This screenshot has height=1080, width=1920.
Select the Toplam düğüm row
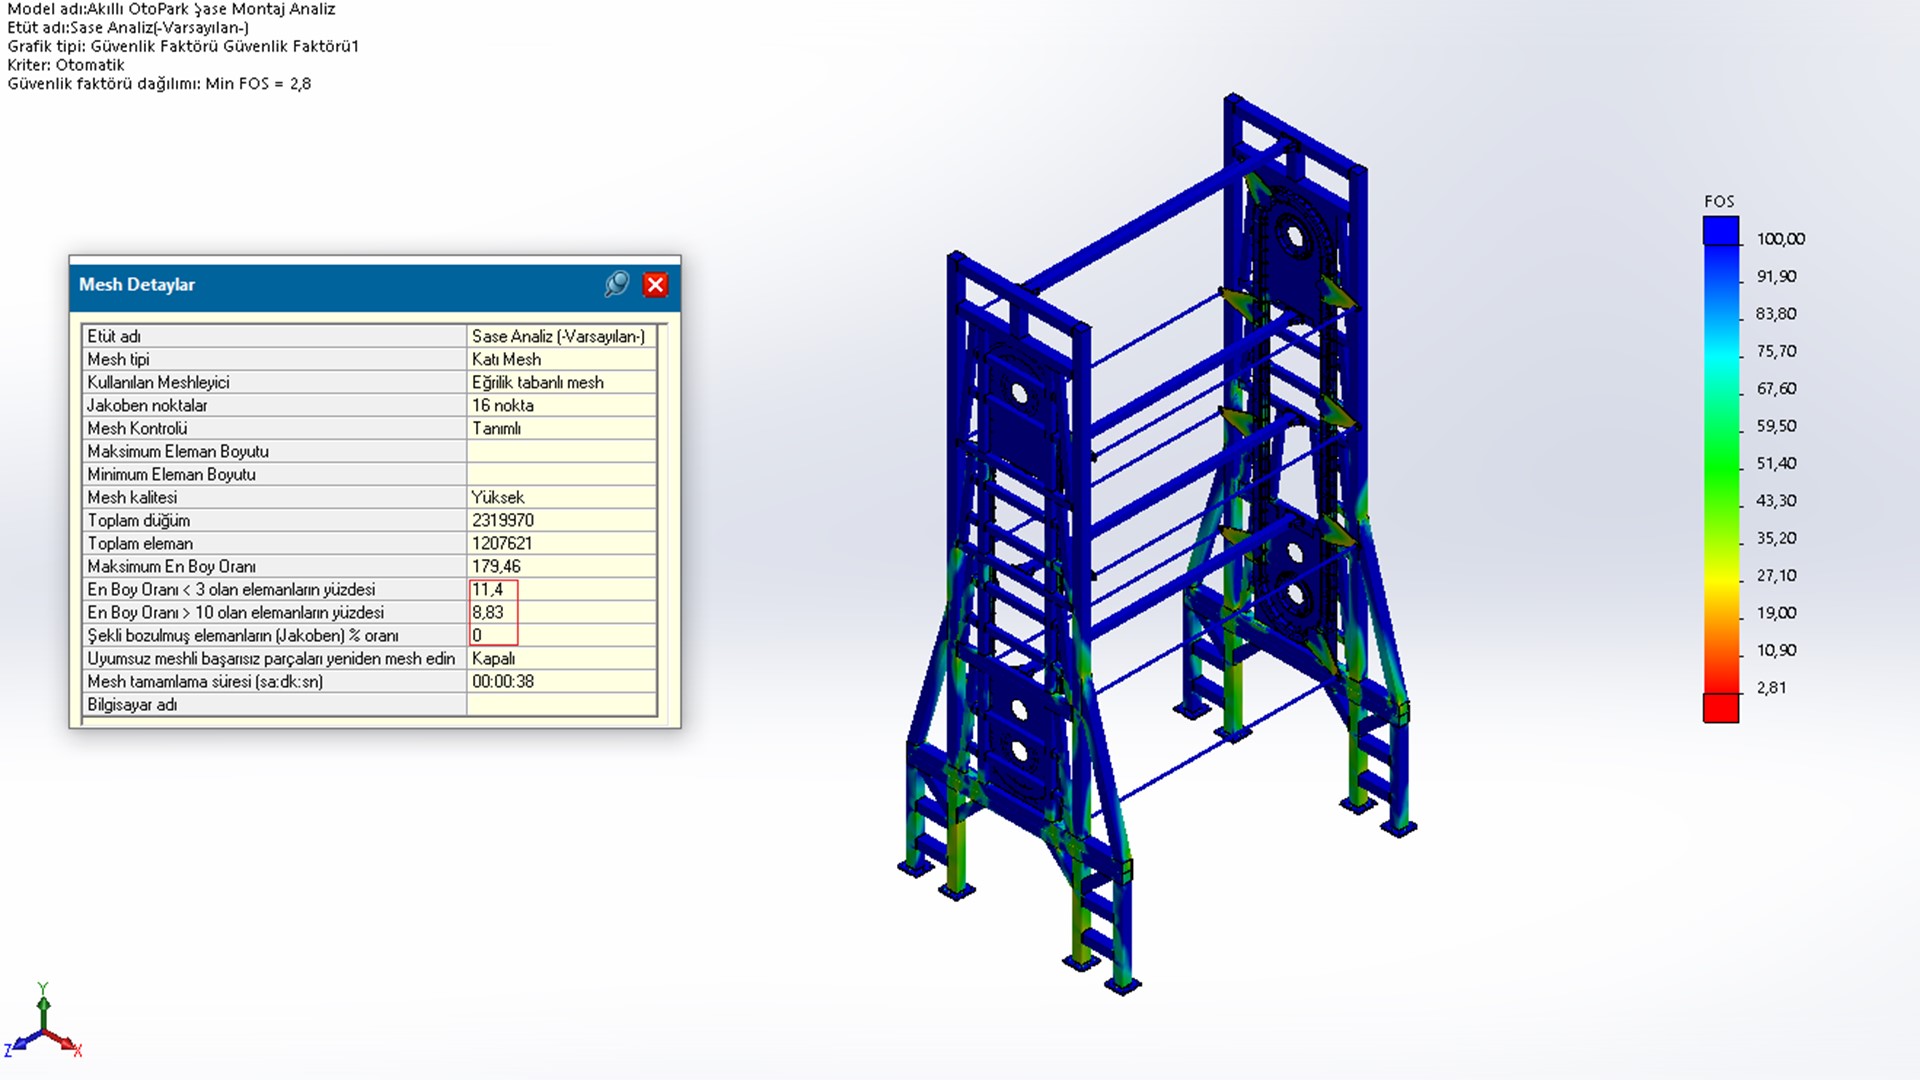(139, 521)
